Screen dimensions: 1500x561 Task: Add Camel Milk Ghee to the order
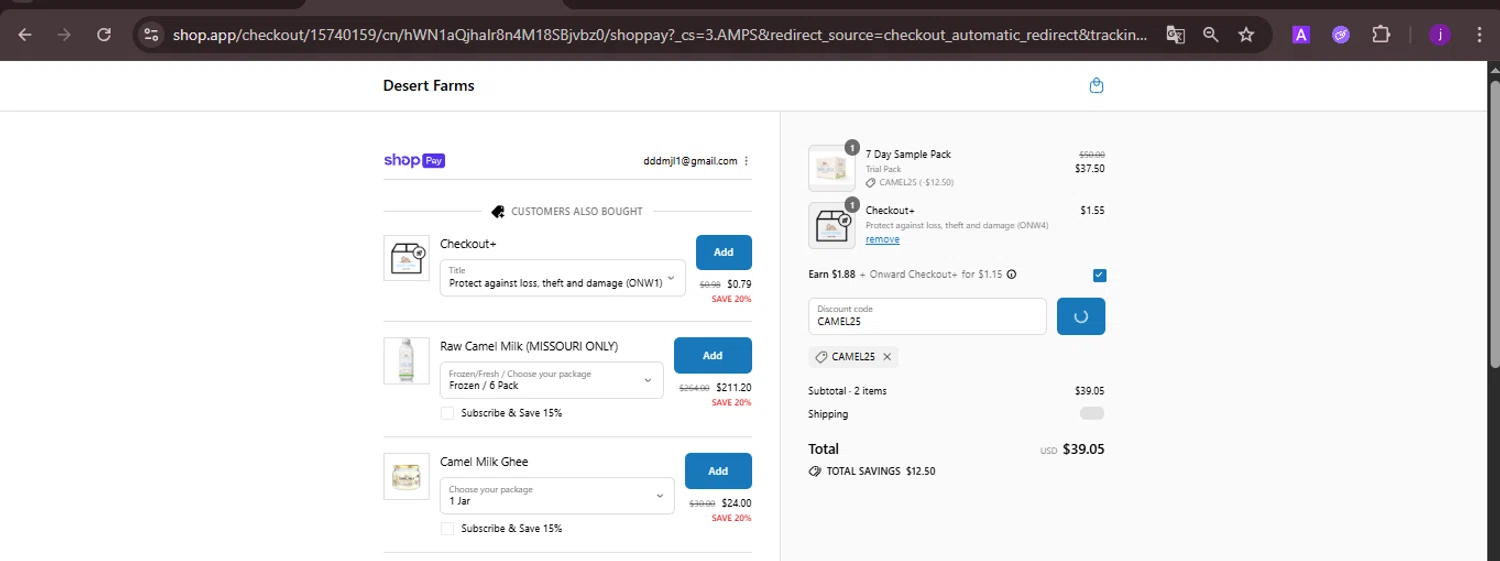click(x=718, y=471)
